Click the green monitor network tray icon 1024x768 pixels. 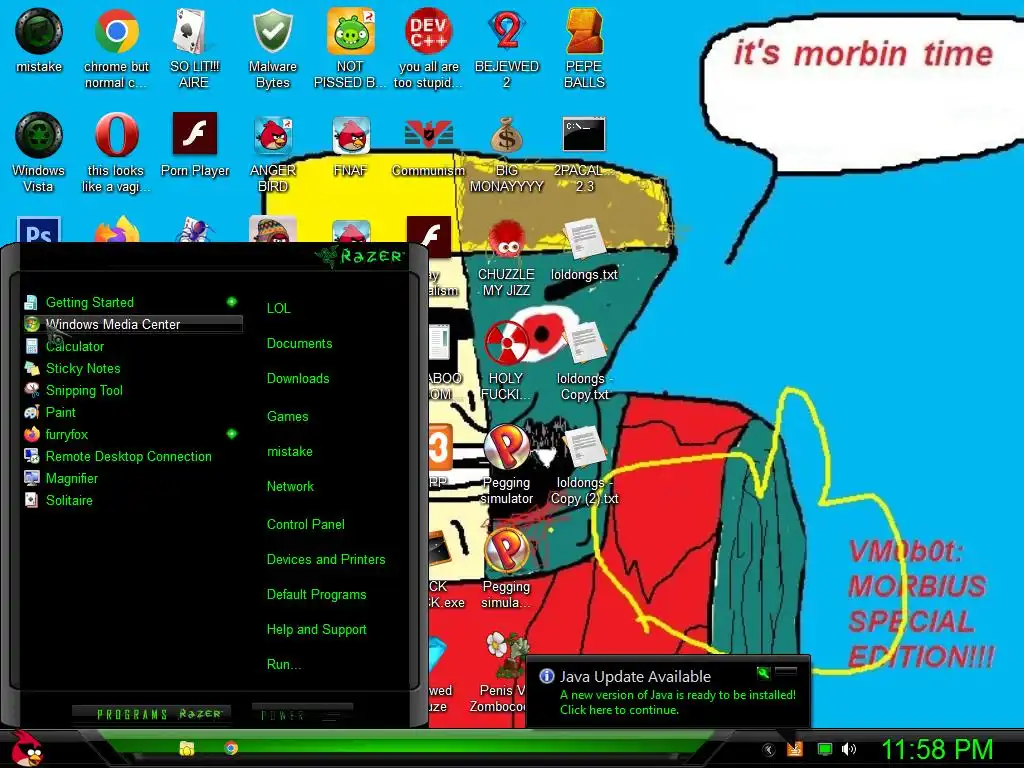(x=825, y=749)
